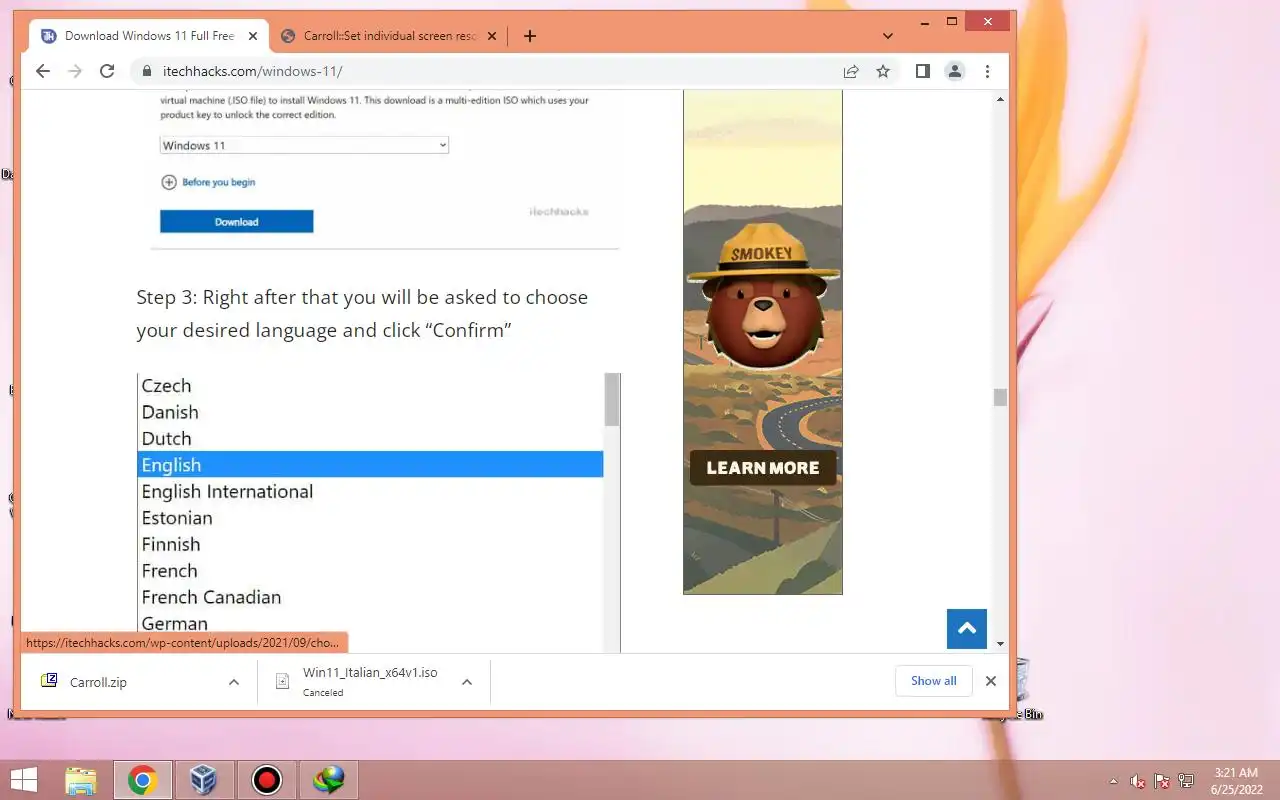Click the forward navigation arrow
The width and height of the screenshot is (1280, 800).
coord(74,71)
